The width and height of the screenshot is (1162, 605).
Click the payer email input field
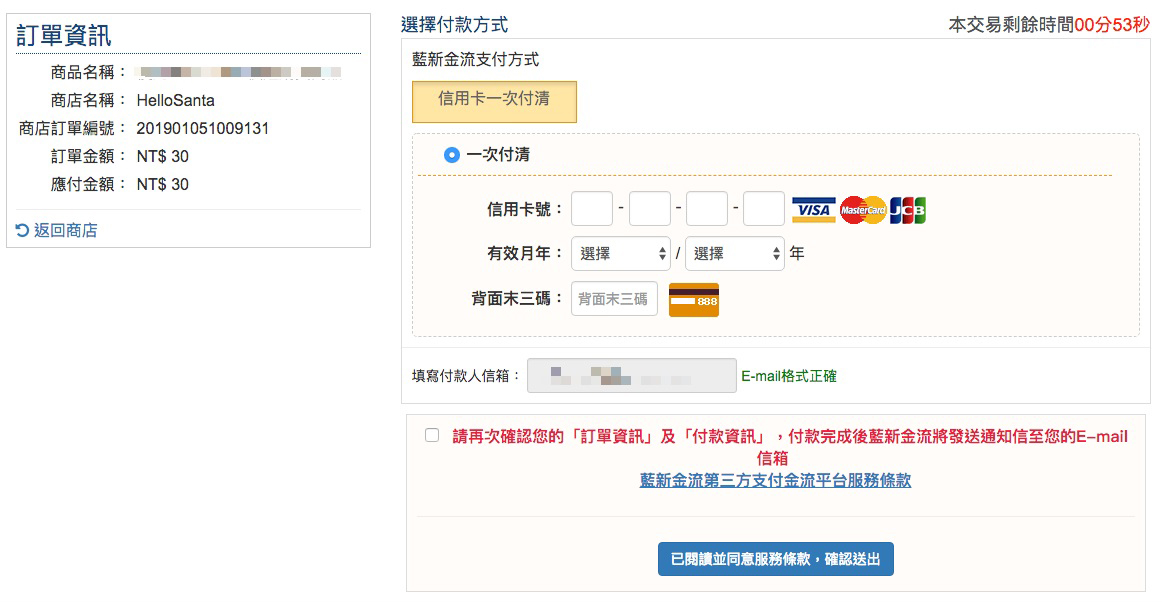click(631, 376)
